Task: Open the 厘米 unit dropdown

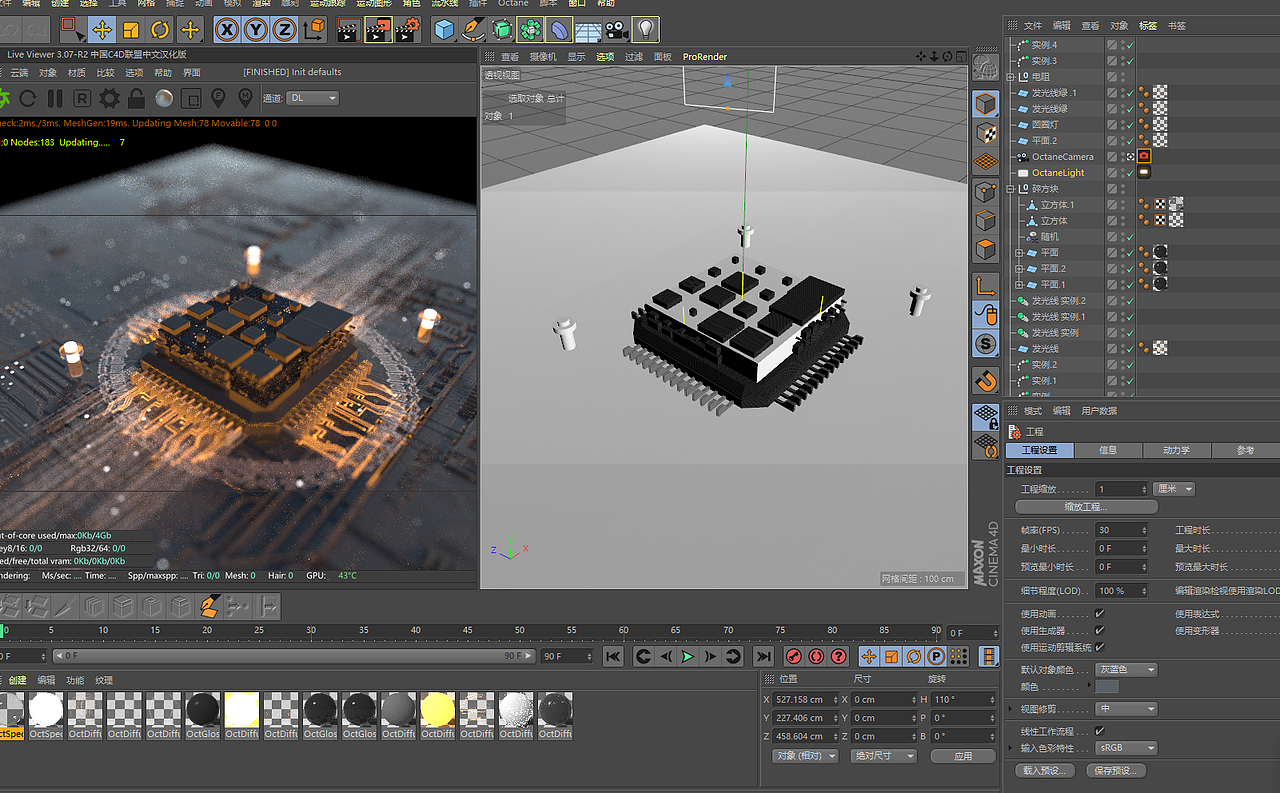Action: point(1174,489)
